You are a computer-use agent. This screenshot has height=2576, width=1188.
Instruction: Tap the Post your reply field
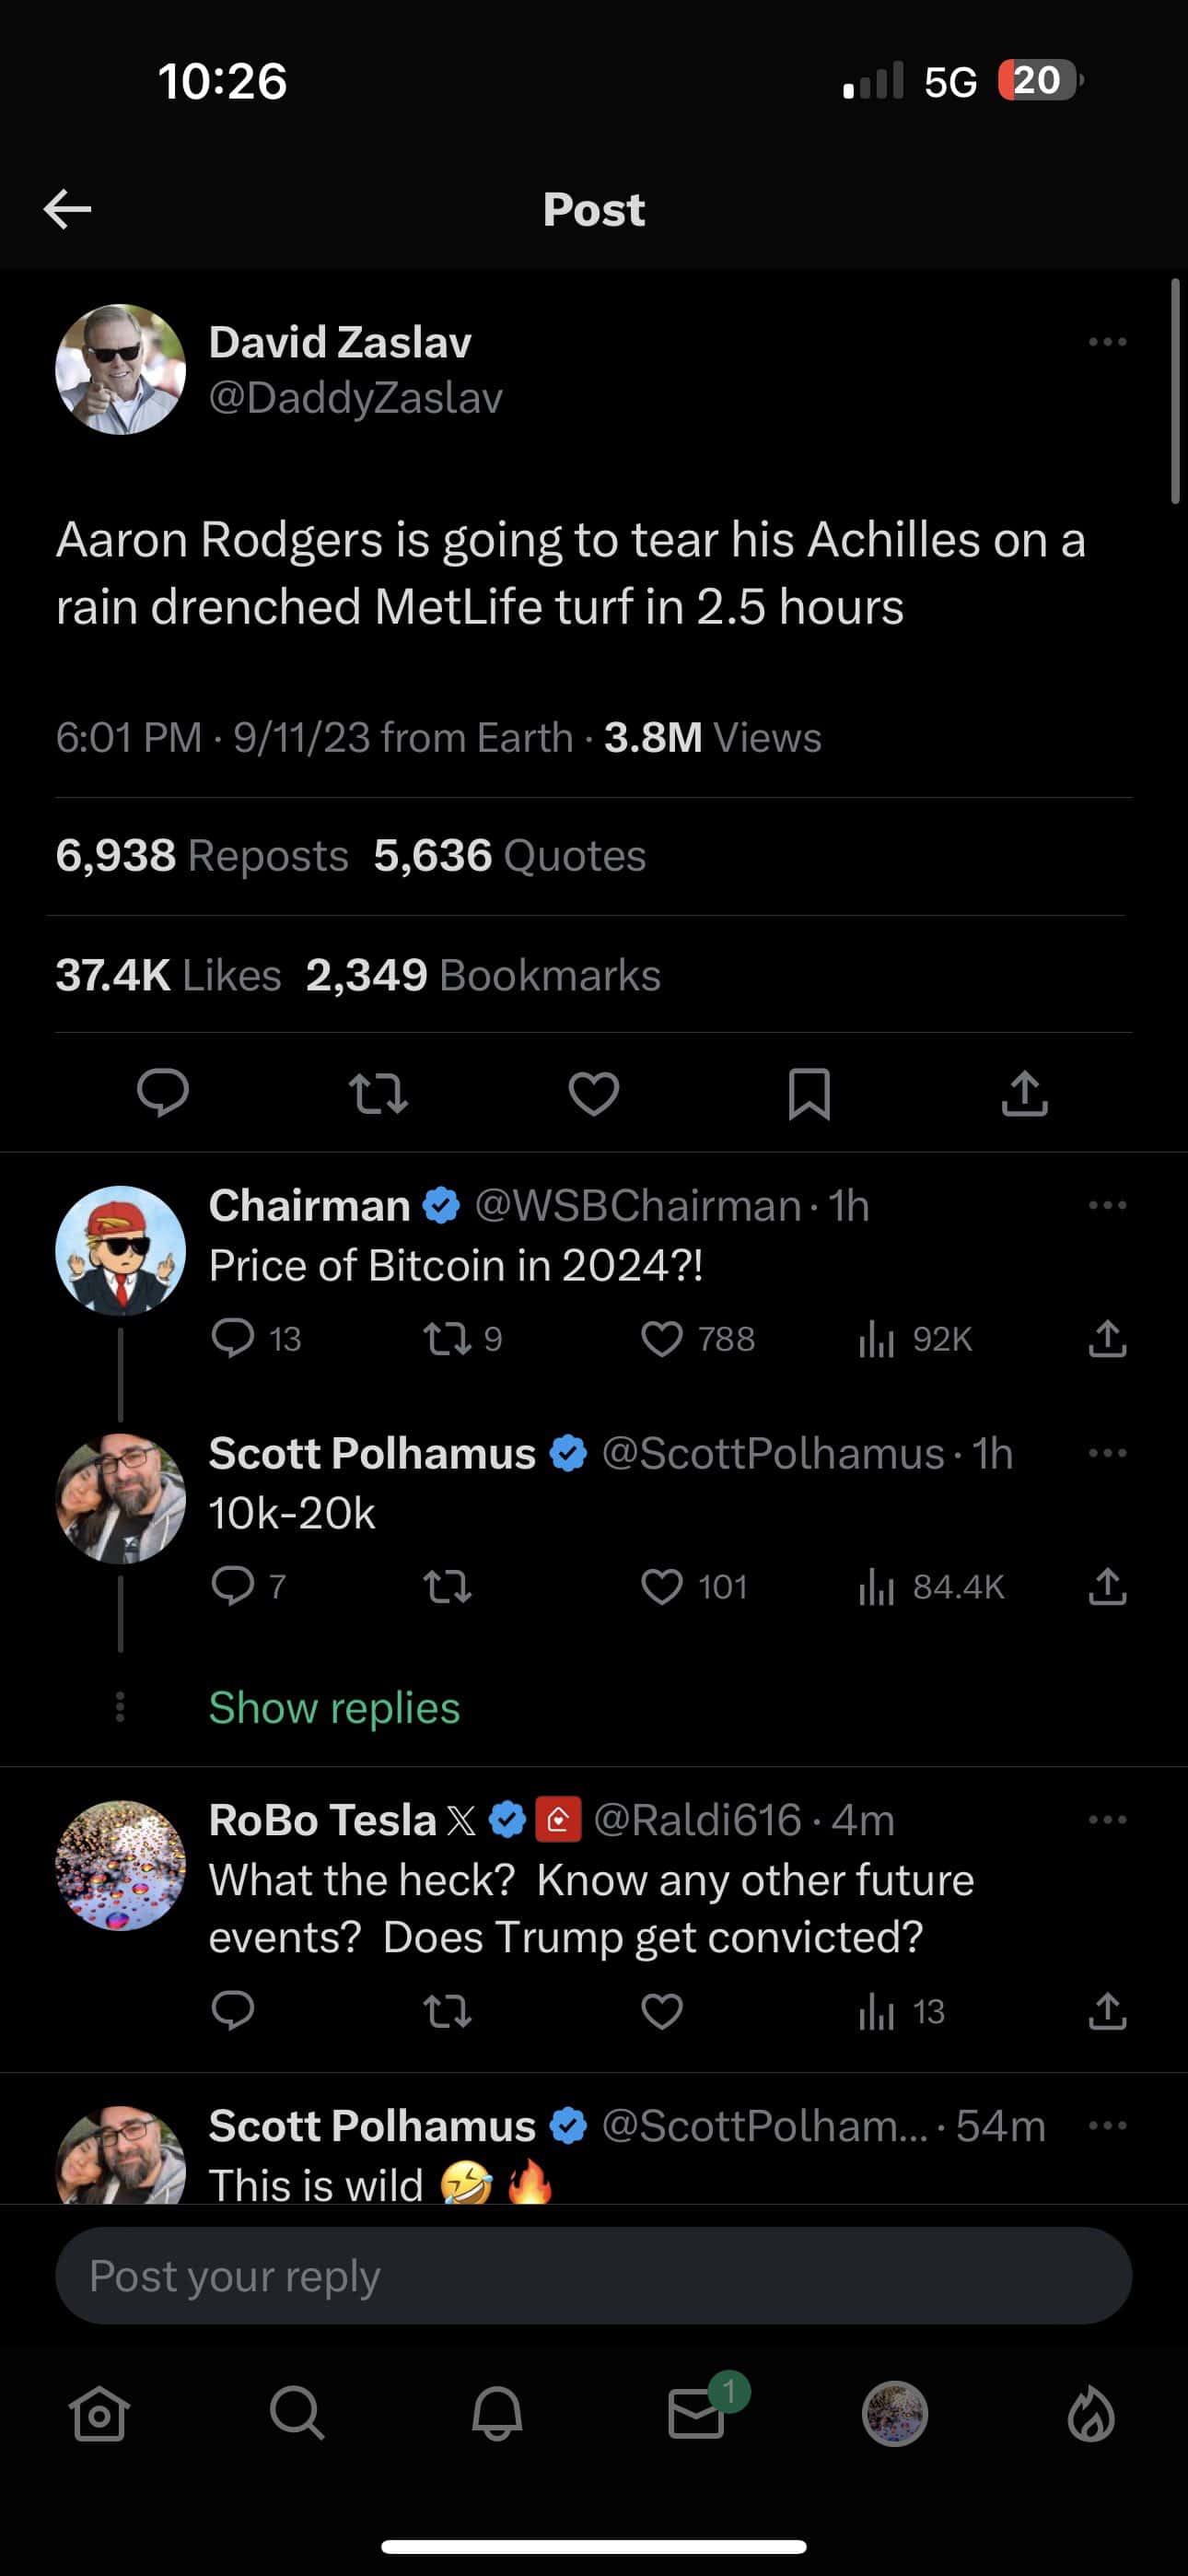(x=594, y=2276)
